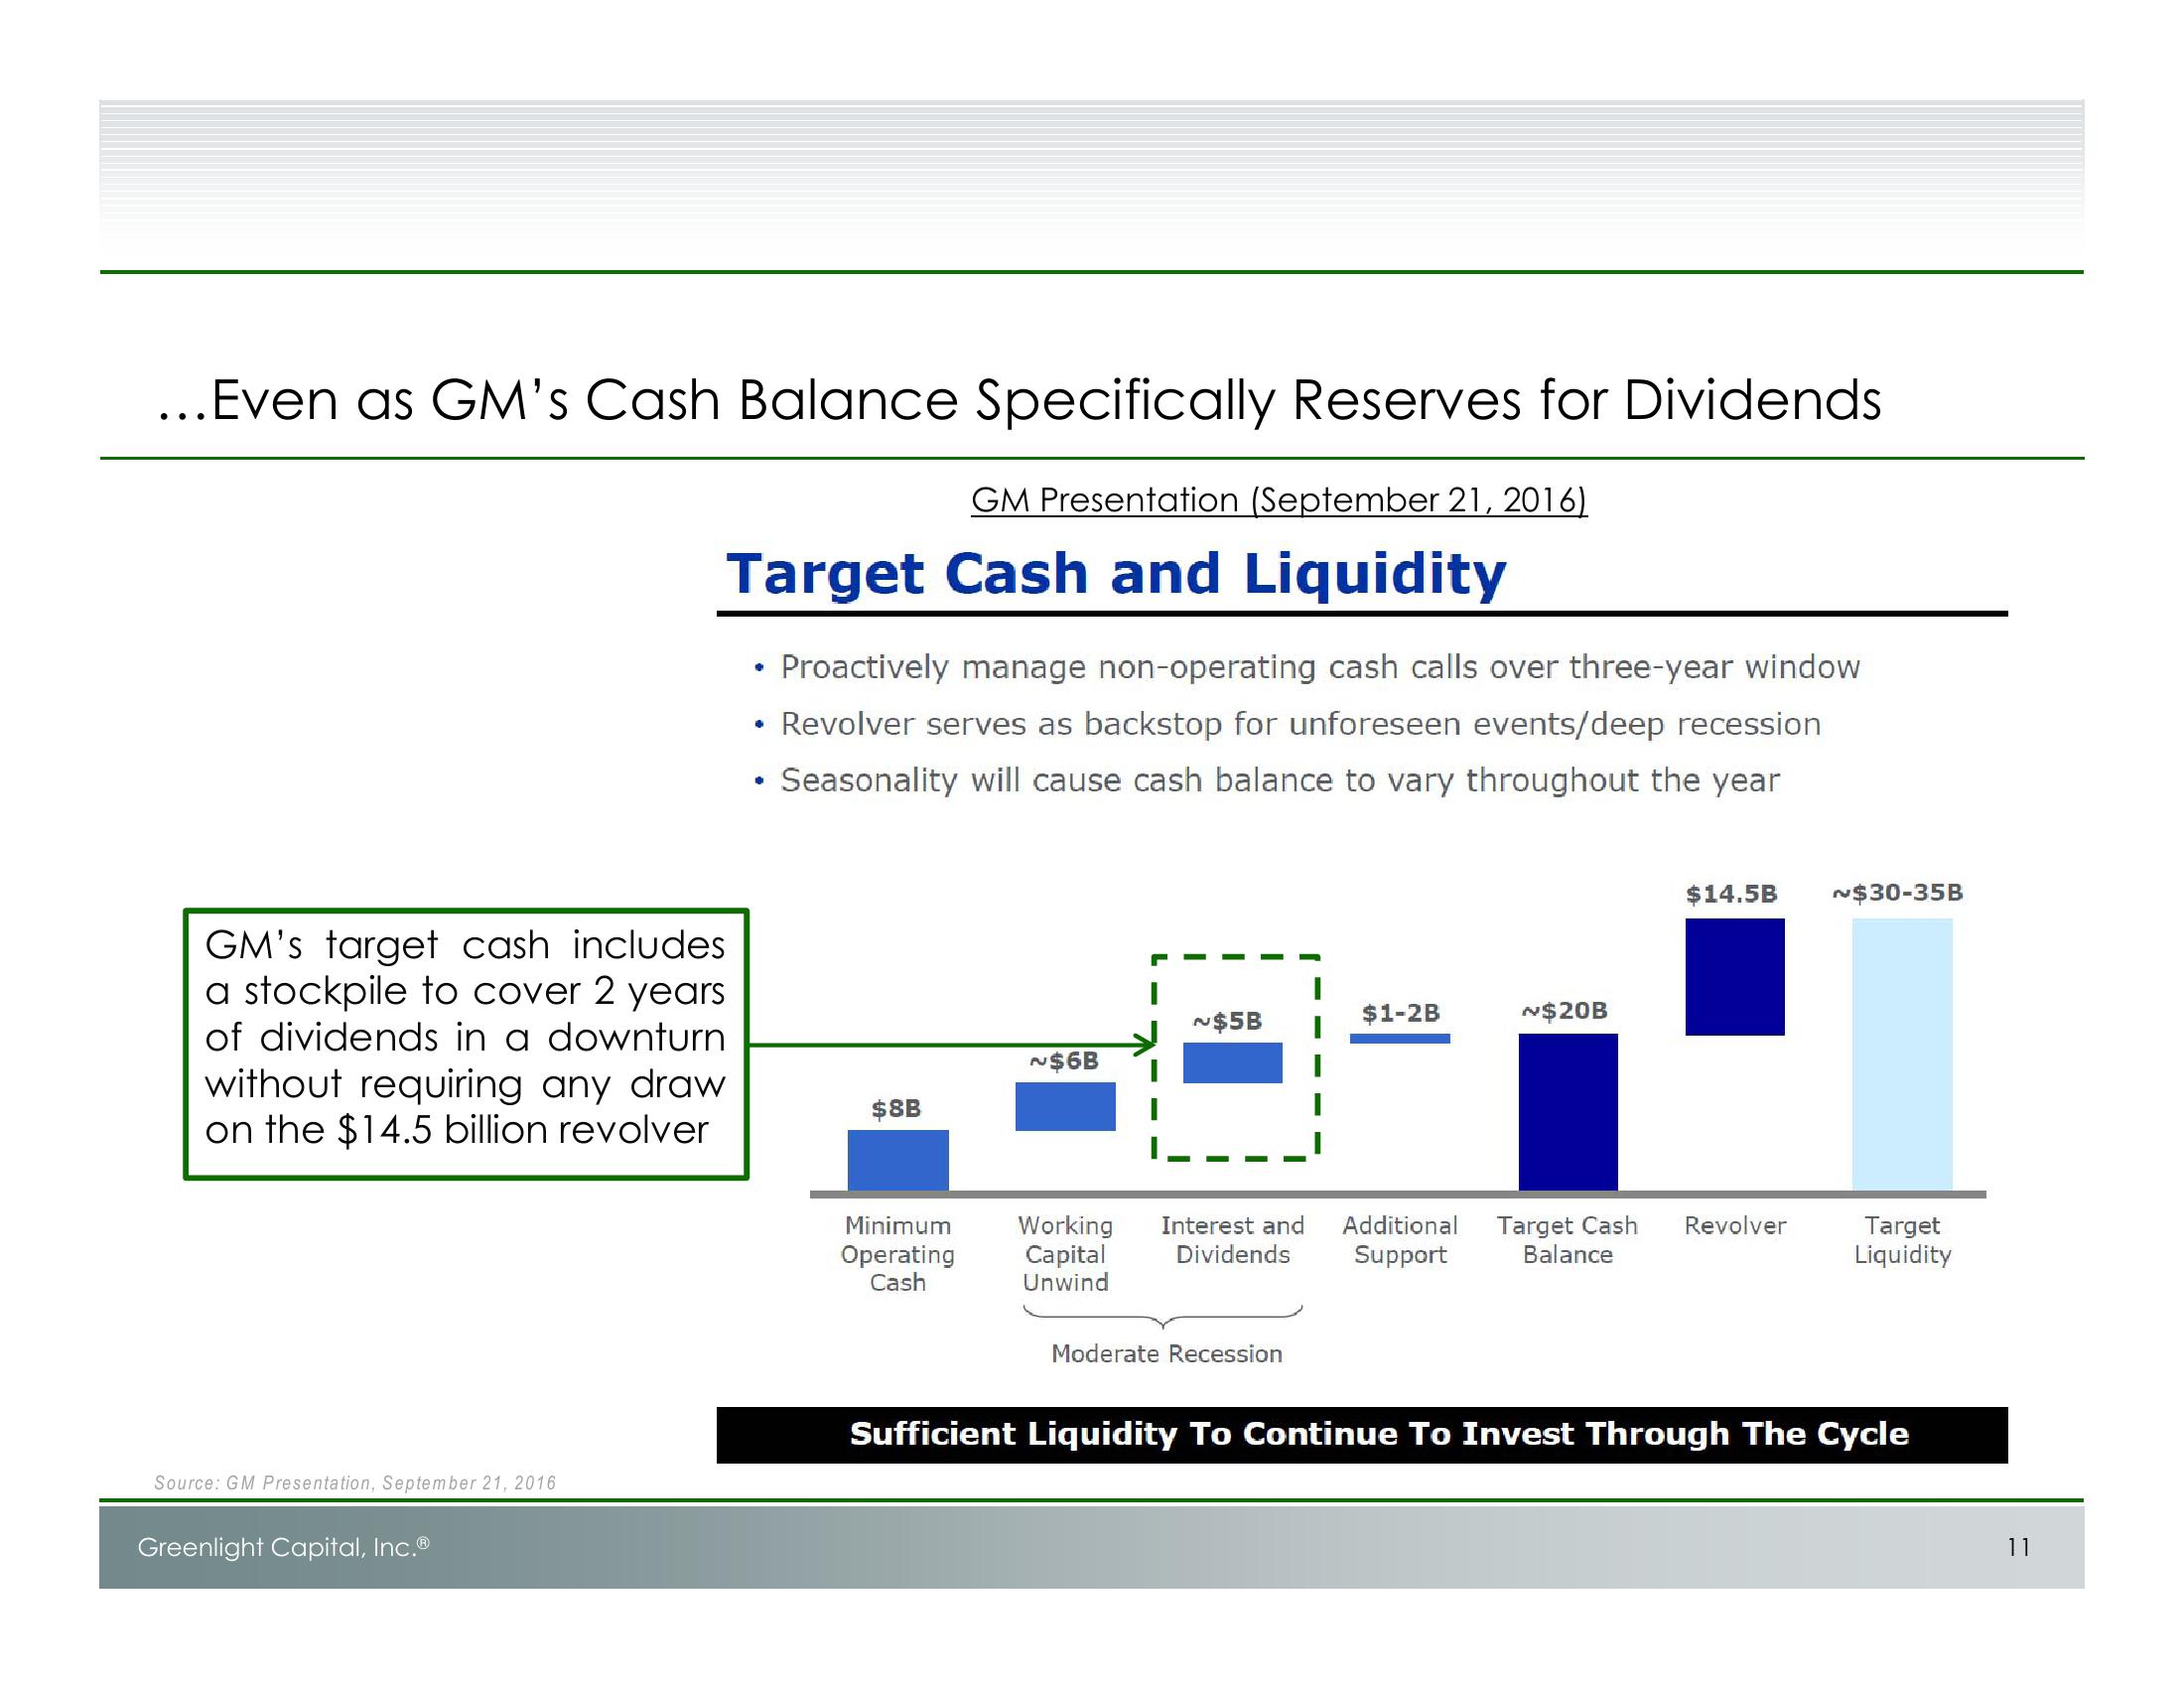Screen dimensions: 2184x1688
Task: Click the 'Sufficient Liquidity To Continue To Invest' banner
Action: (x=1362, y=1435)
